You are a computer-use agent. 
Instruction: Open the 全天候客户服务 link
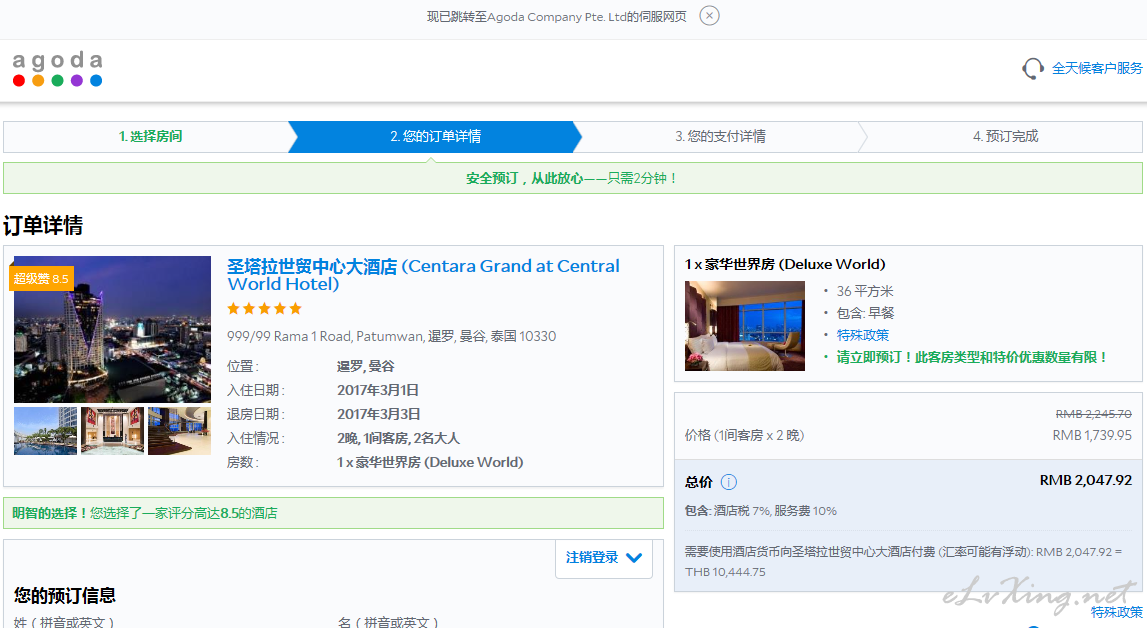[1097, 68]
